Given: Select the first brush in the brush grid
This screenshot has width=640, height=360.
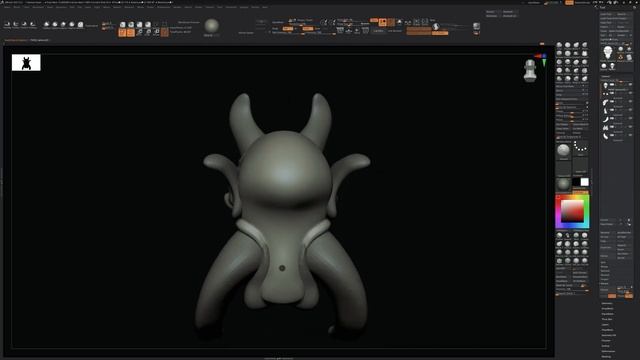Looking at the screenshot, I should tap(559, 45).
